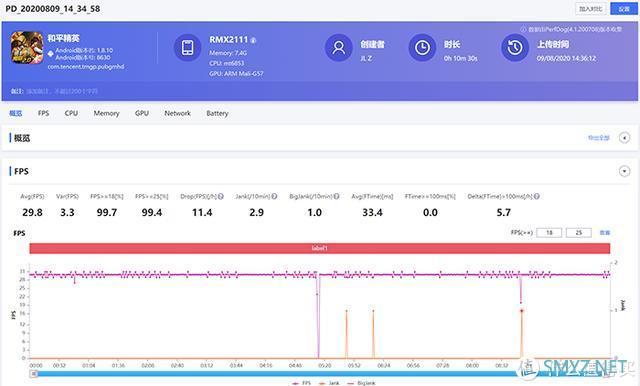Click the Jank value 2.9
640x386 pixels.
click(256, 213)
